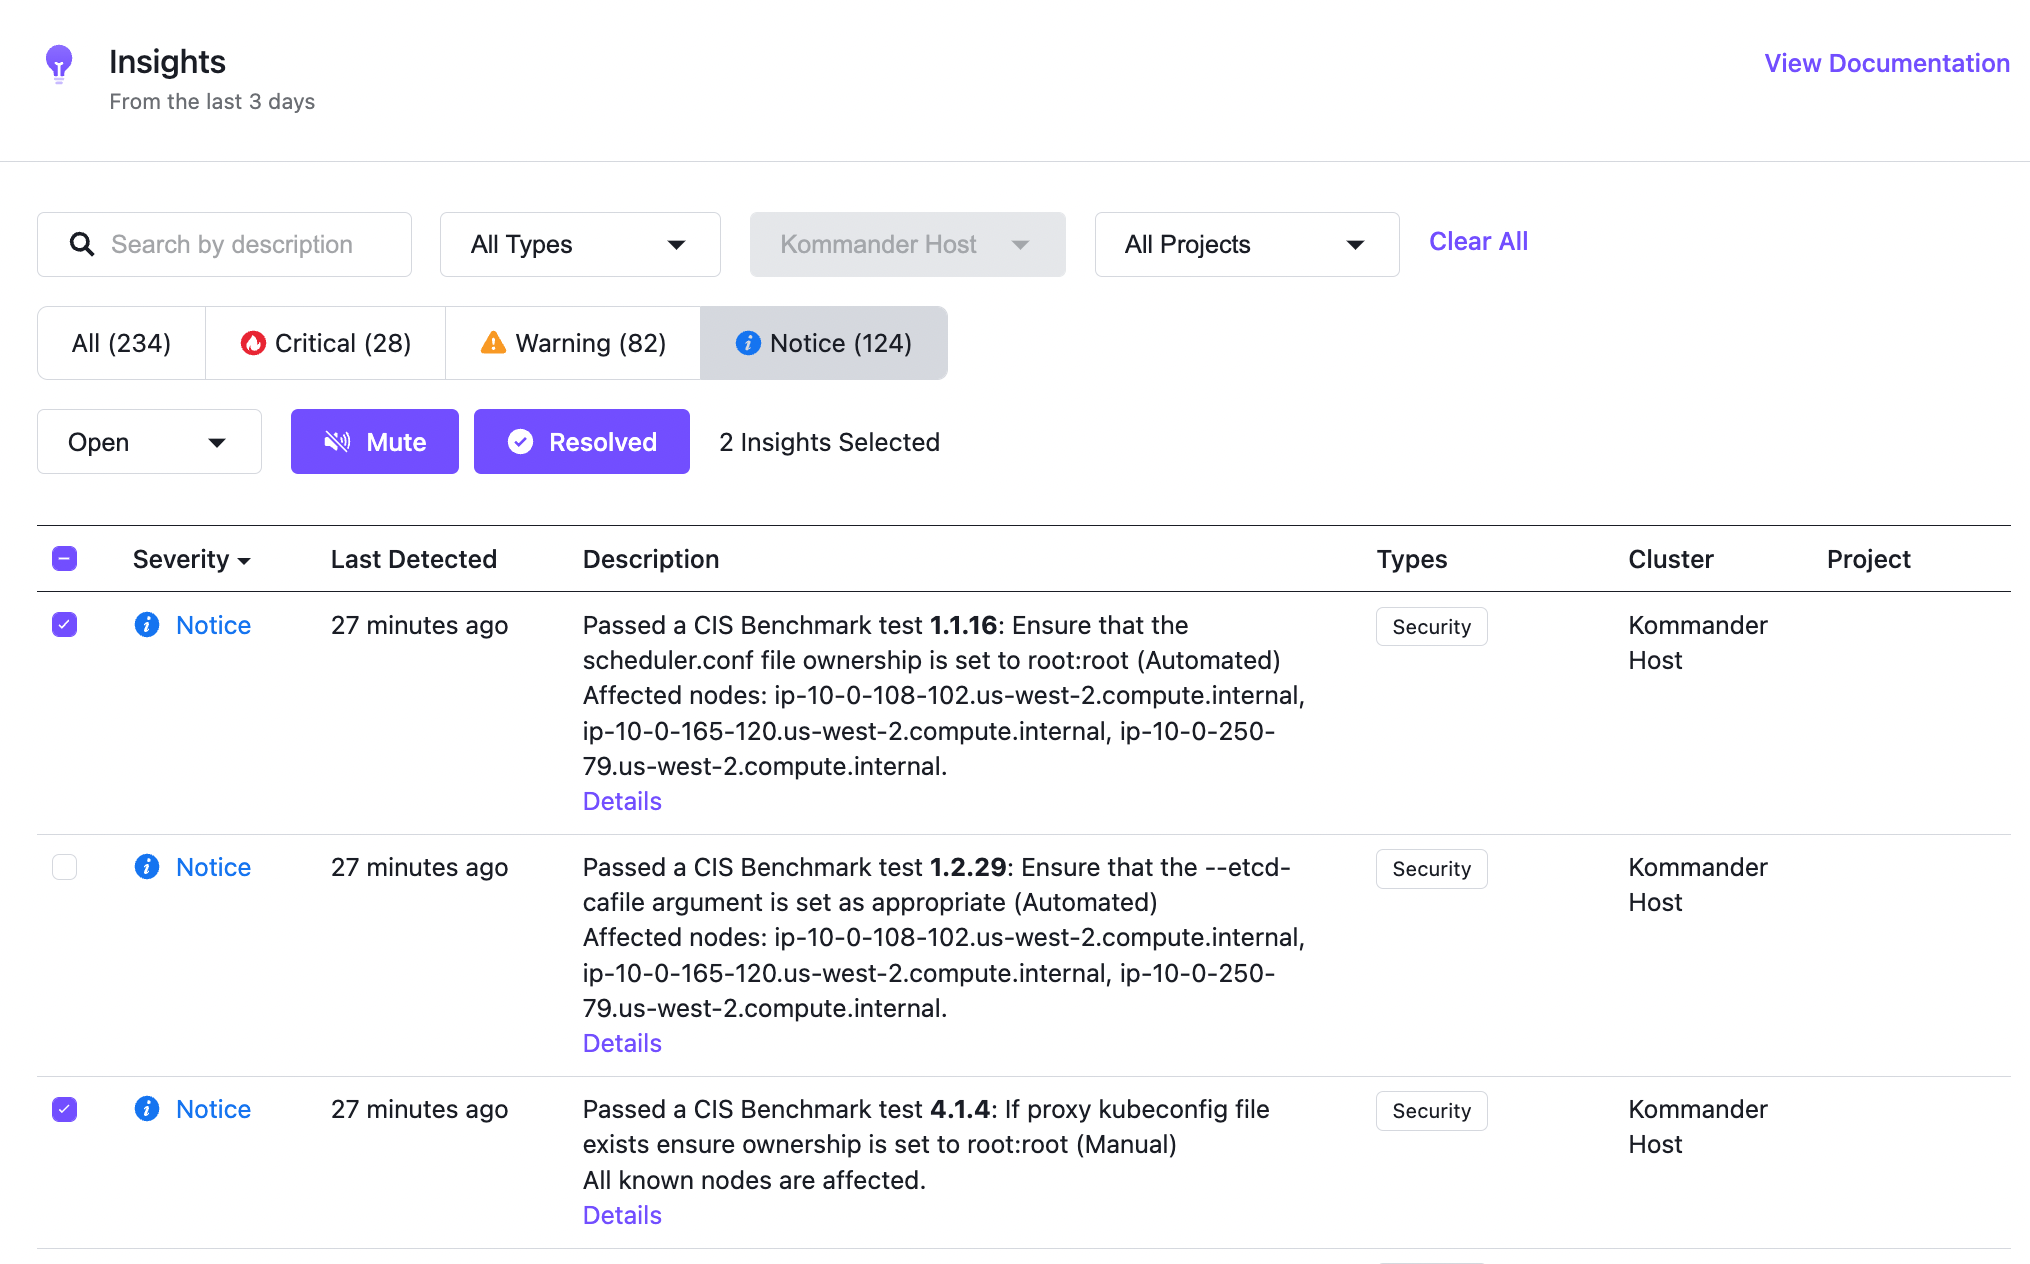This screenshot has width=2030, height=1264.
Task: Expand the All Projects dropdown
Action: (x=1245, y=244)
